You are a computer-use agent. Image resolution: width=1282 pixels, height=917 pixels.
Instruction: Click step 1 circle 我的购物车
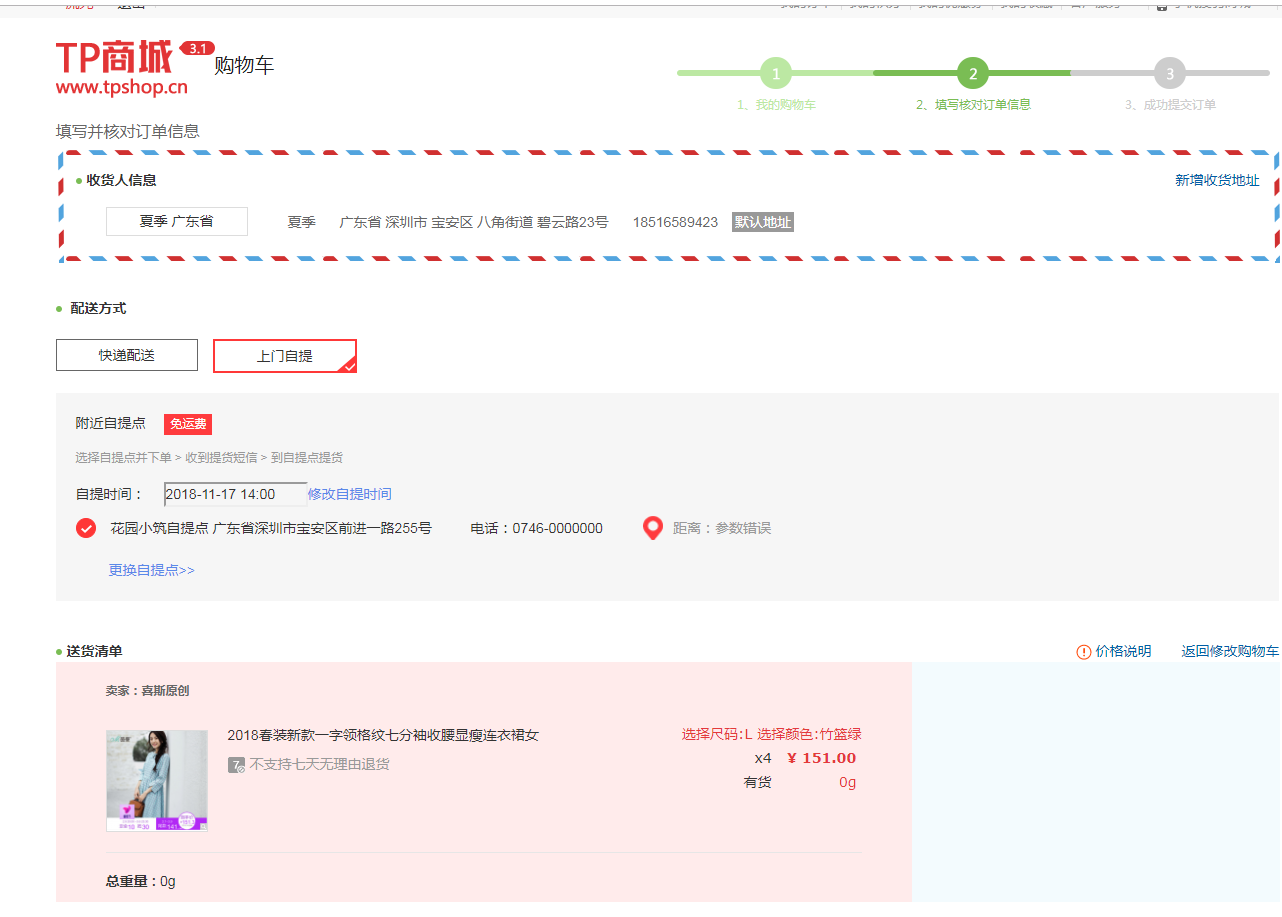(776, 73)
